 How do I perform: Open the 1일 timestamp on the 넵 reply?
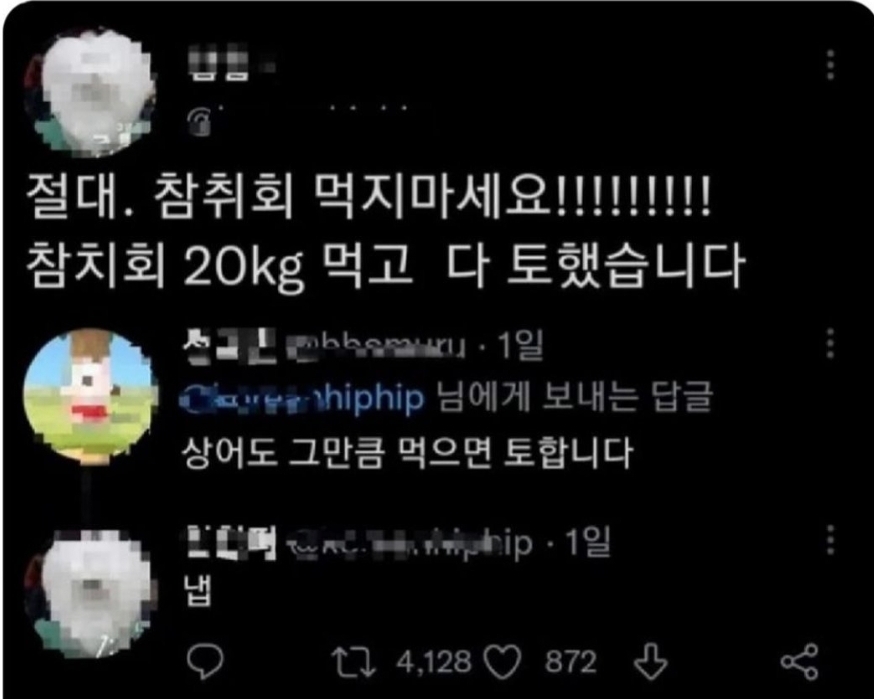coord(588,542)
